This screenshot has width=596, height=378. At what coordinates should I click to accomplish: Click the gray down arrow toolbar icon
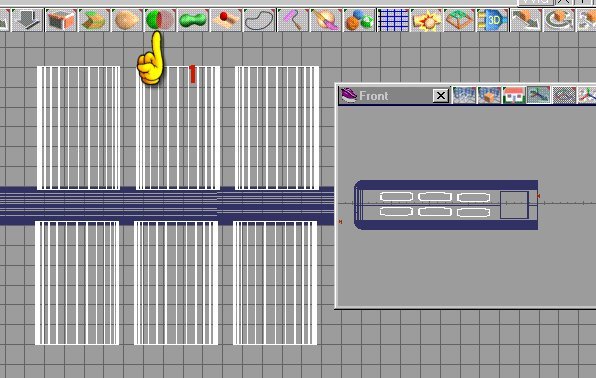(x=28, y=19)
